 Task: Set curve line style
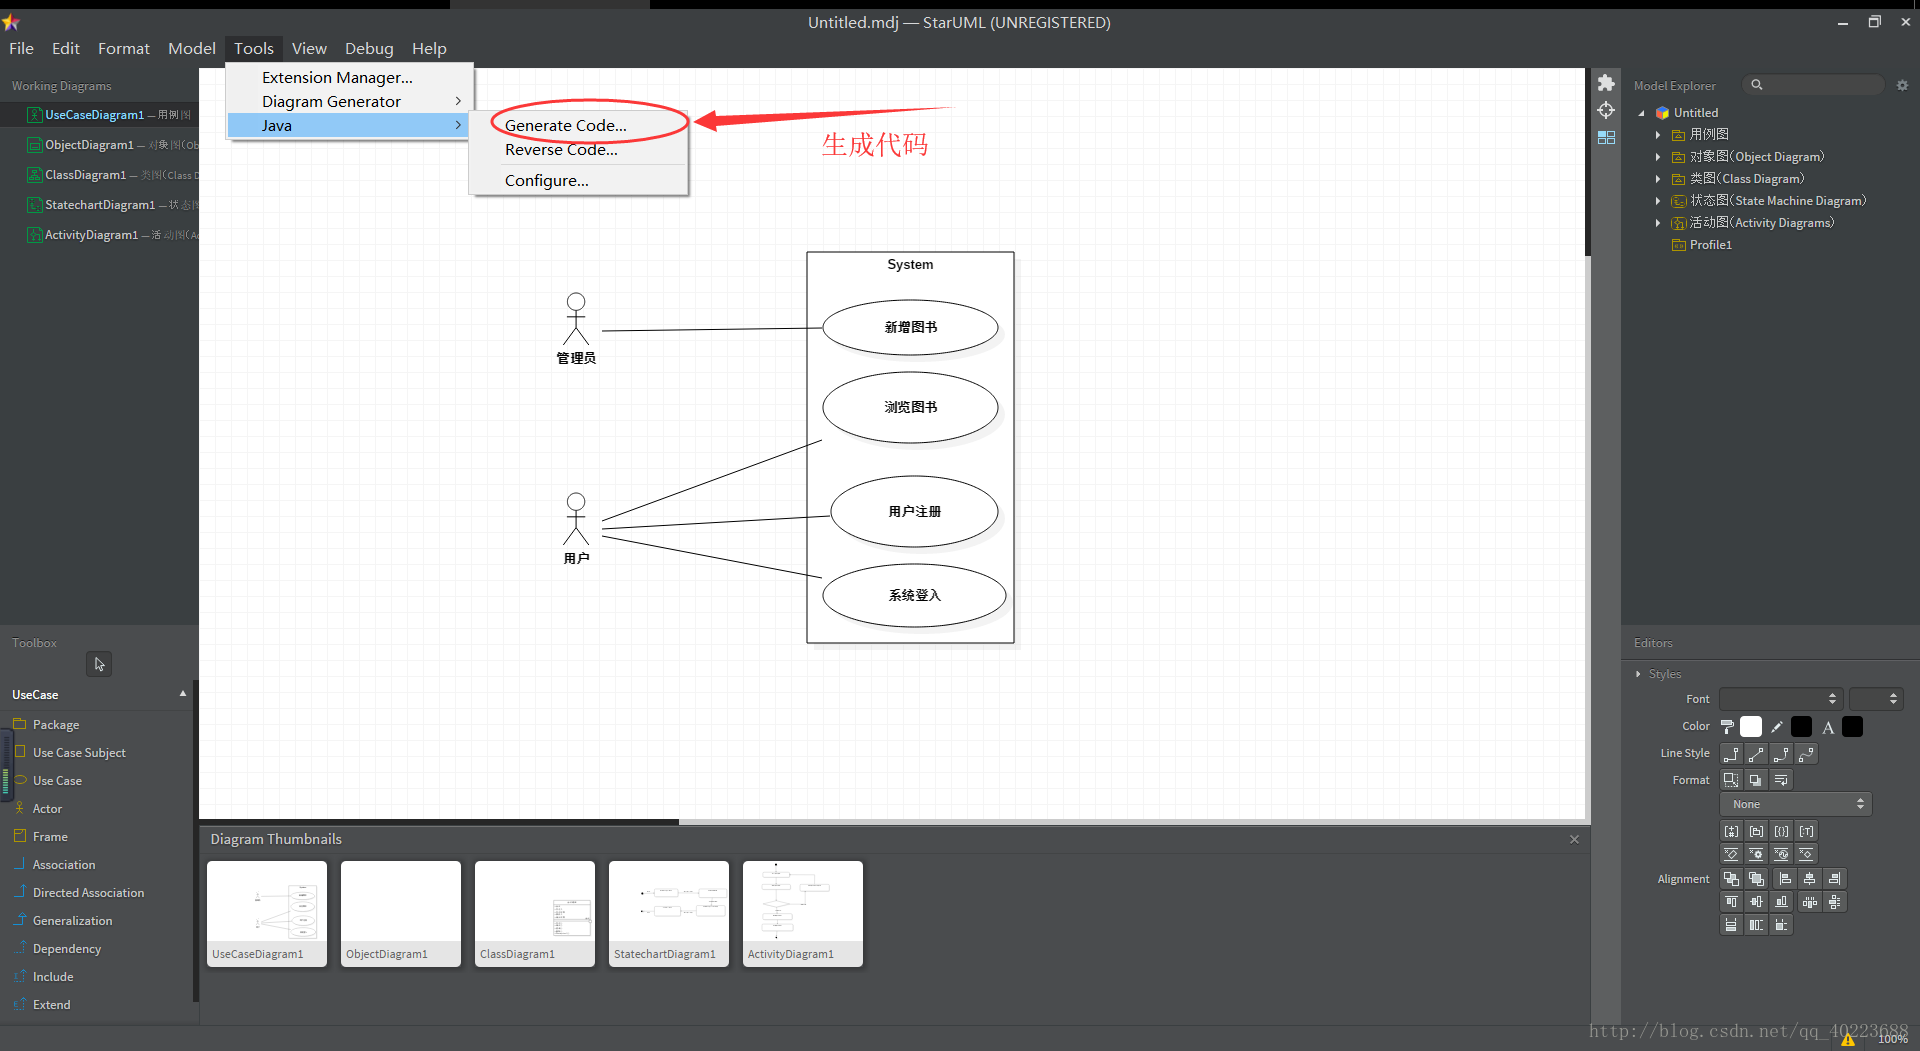pos(1806,754)
